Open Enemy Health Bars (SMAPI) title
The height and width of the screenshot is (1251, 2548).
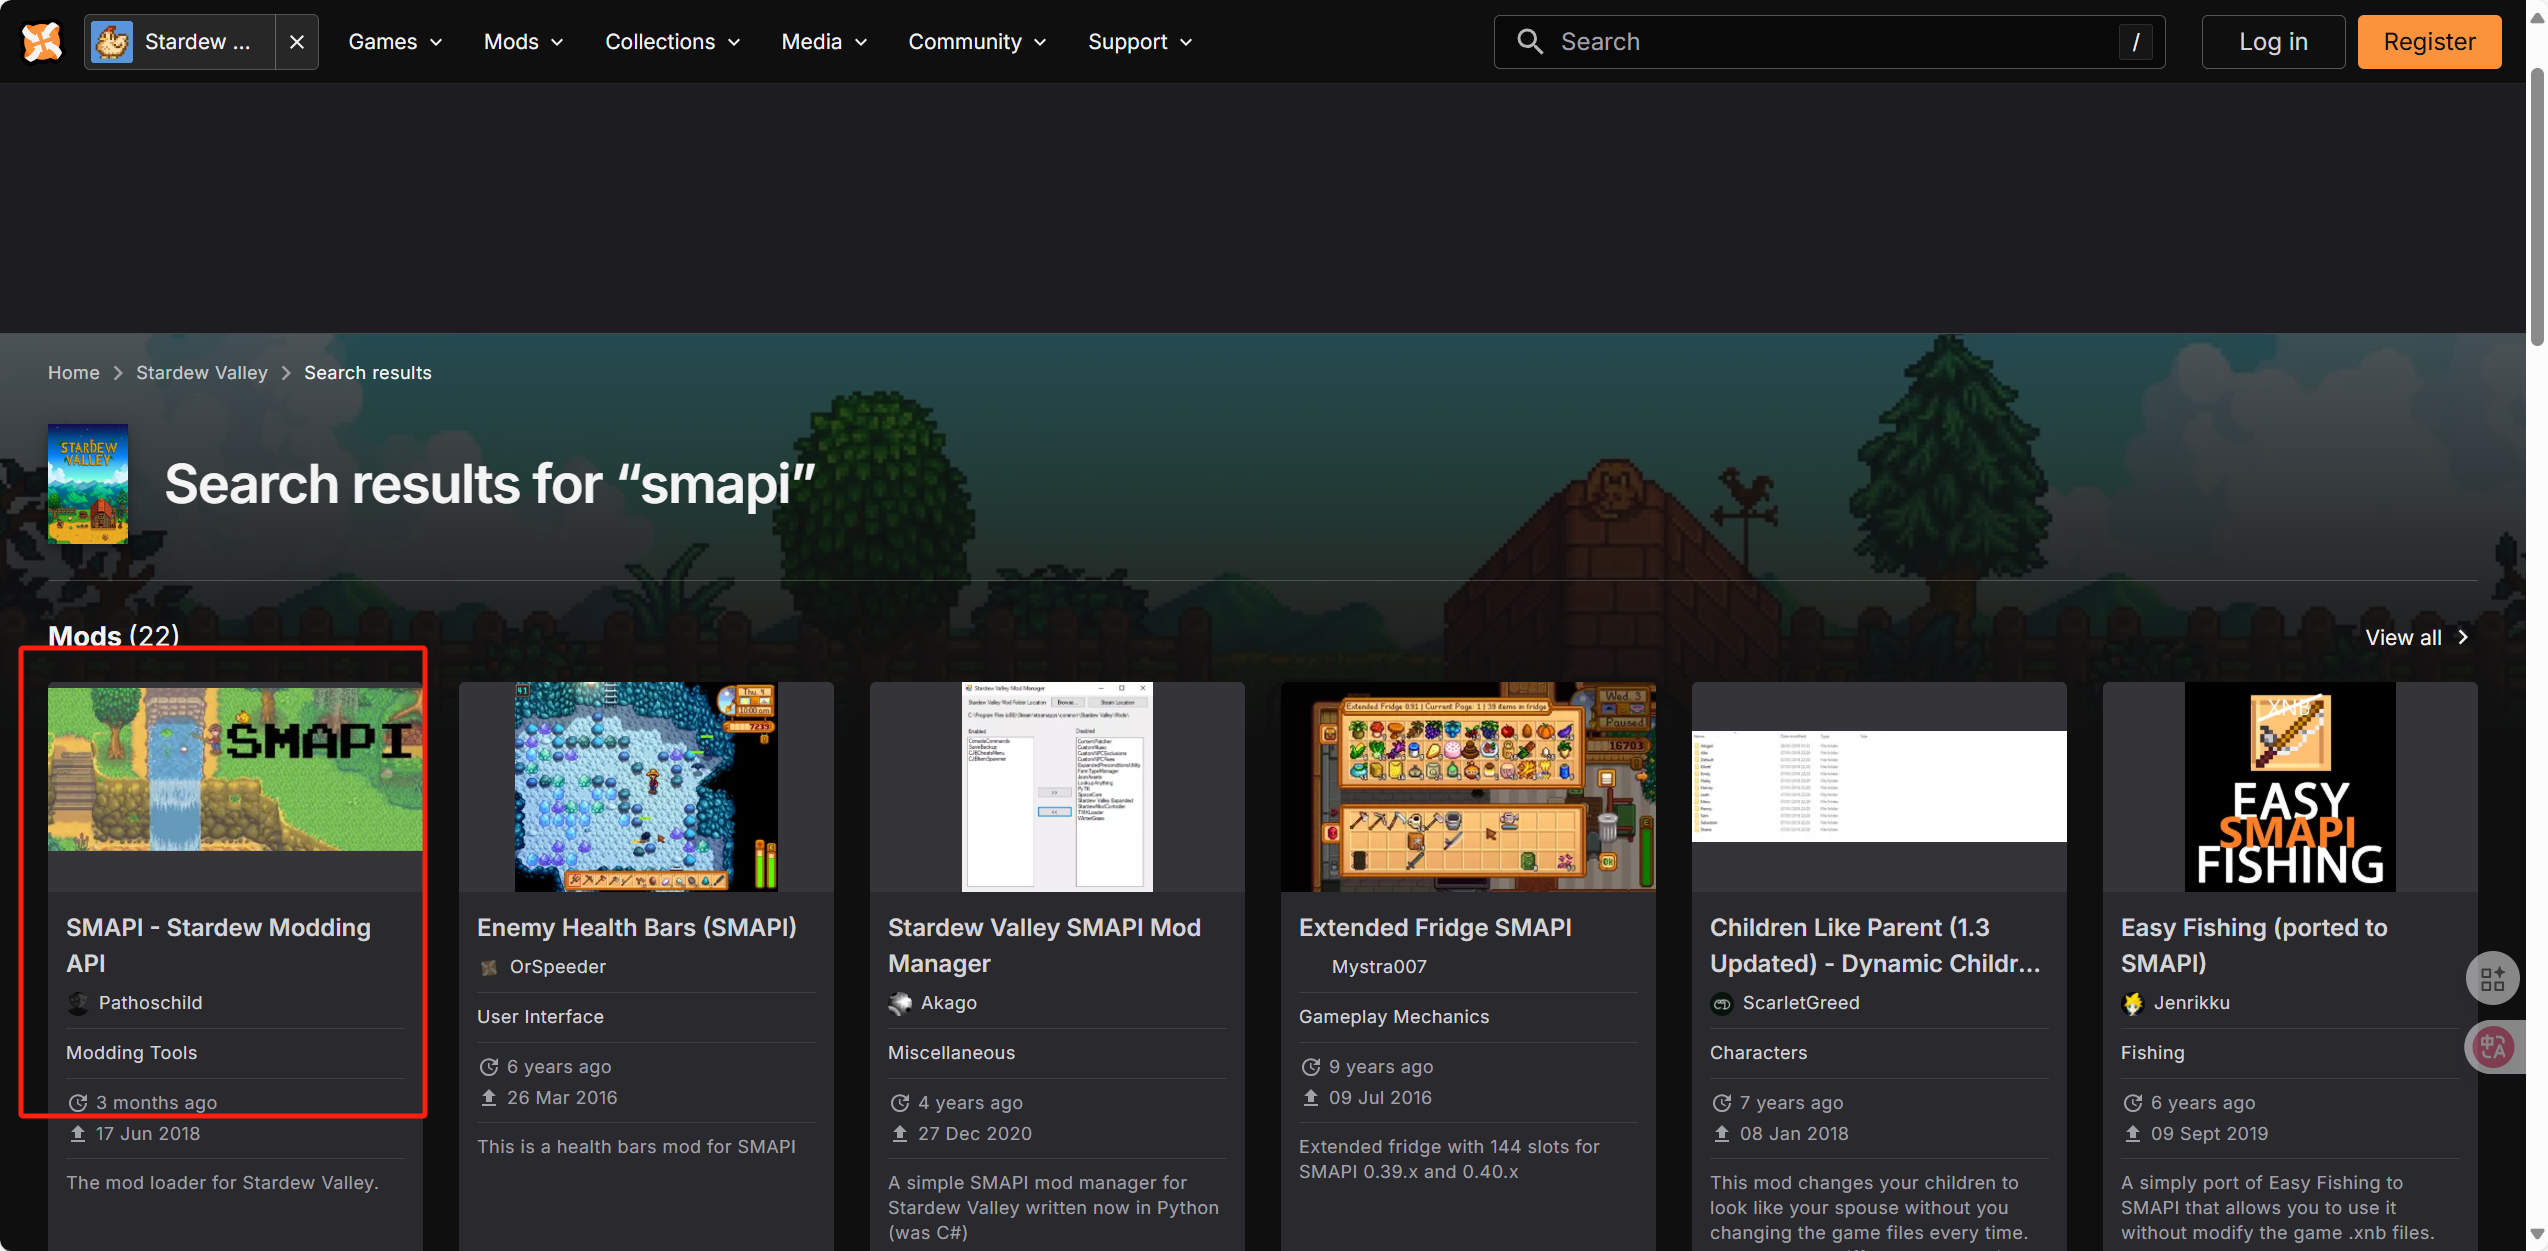637,928
